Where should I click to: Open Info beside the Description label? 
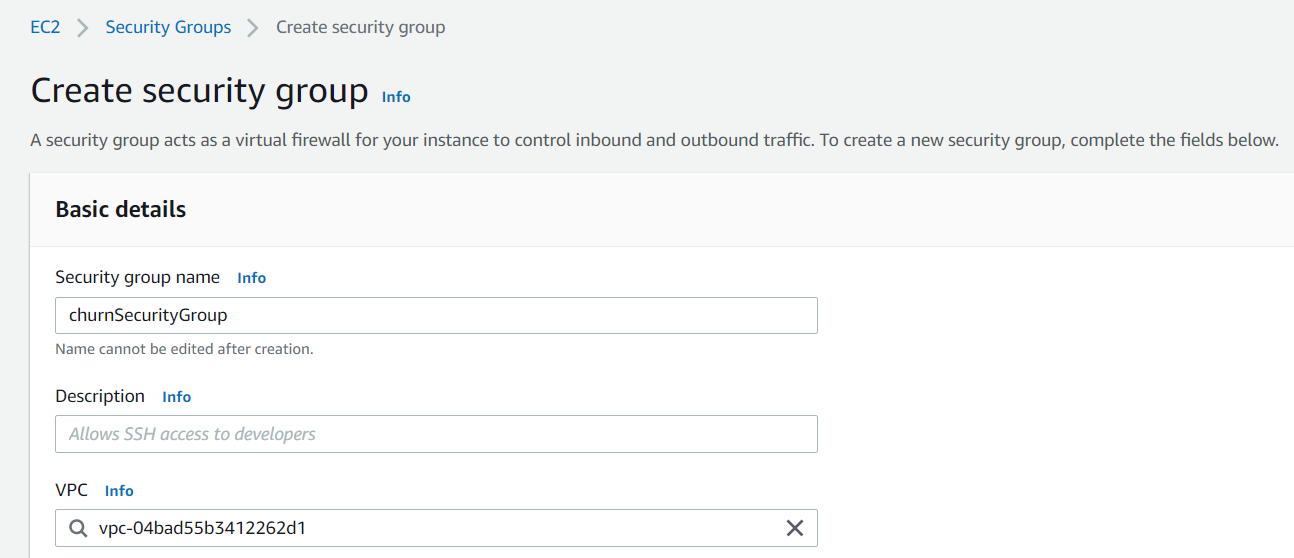pyautogui.click(x=176, y=397)
